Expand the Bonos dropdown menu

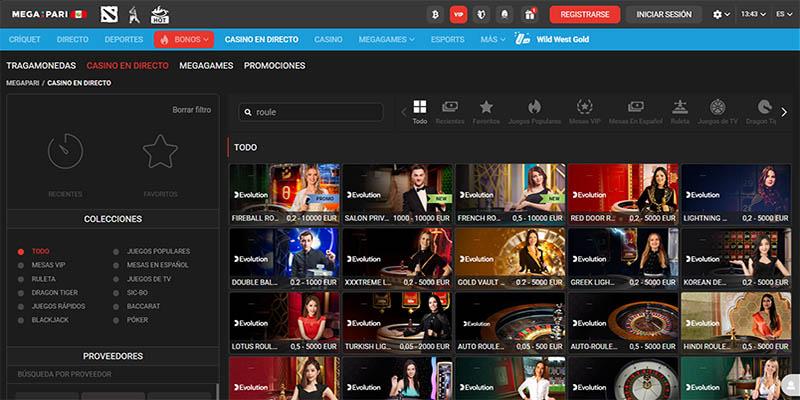click(184, 39)
